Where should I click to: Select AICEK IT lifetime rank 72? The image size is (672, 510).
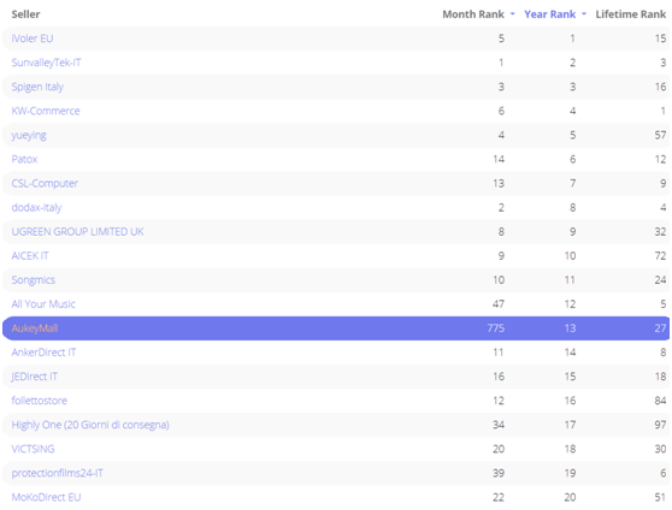pyautogui.click(x=660, y=256)
